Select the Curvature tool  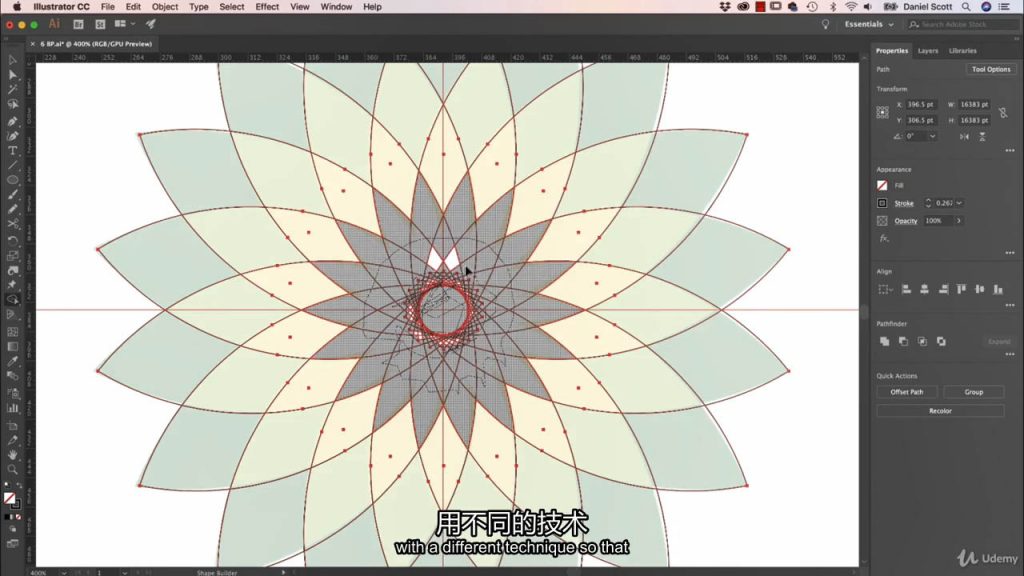click(12, 136)
